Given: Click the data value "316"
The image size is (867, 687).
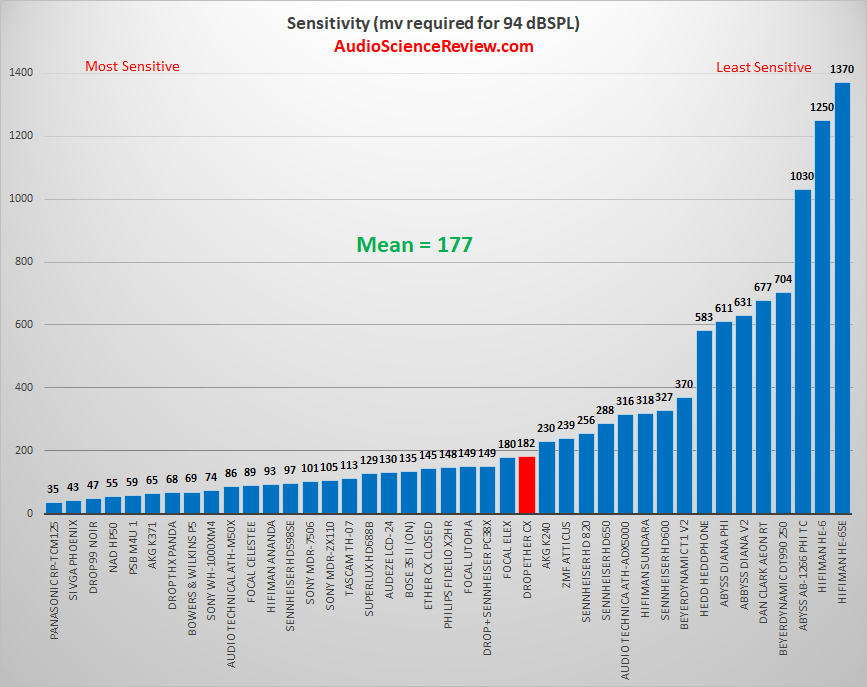Looking at the screenshot, I should [625, 401].
